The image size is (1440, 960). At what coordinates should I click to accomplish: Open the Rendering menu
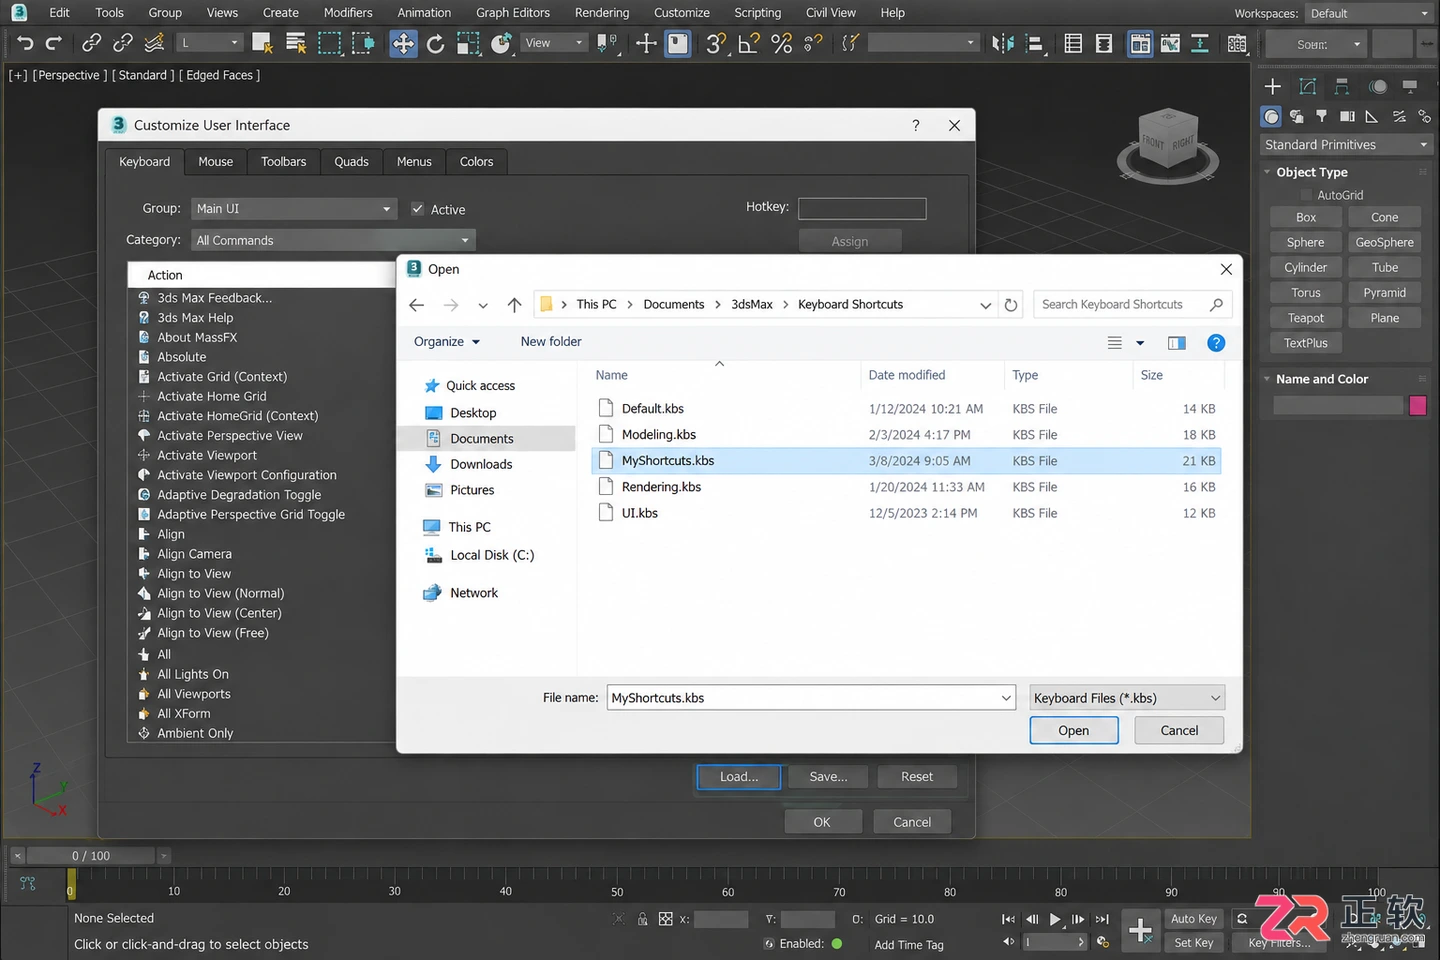pyautogui.click(x=602, y=13)
